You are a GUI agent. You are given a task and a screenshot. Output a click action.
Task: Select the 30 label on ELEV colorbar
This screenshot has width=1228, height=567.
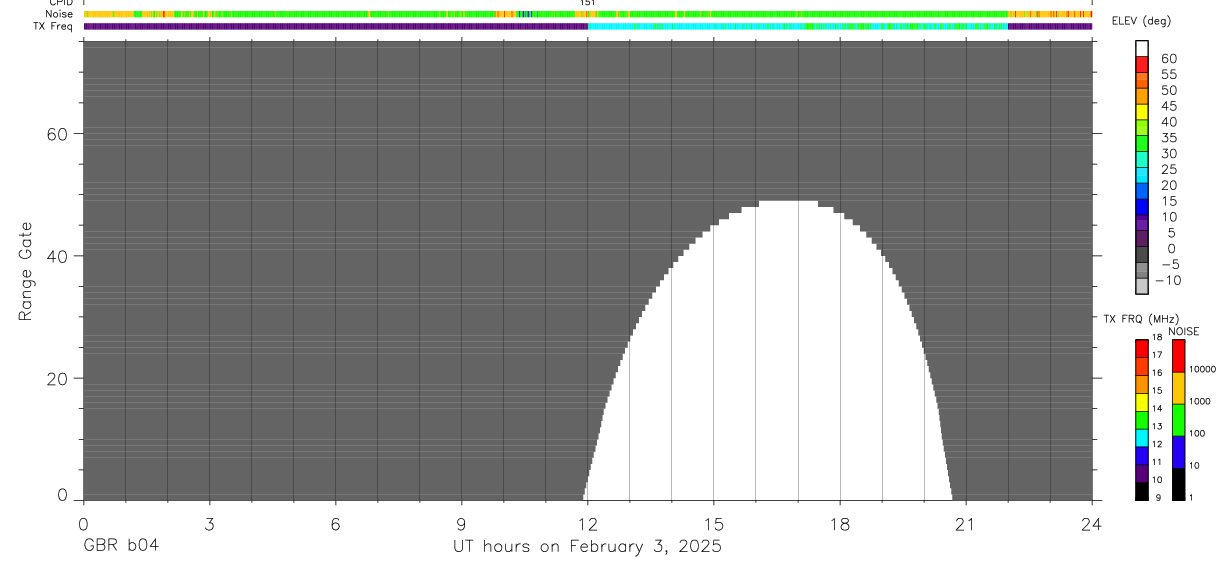(x=1169, y=153)
